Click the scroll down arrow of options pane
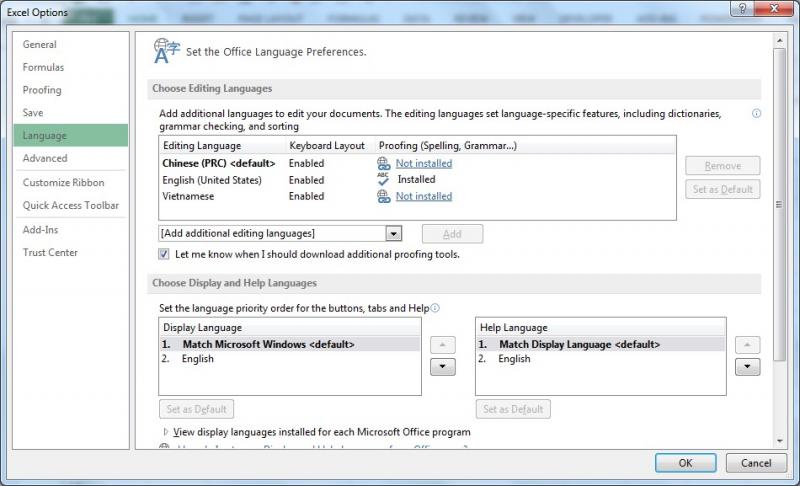The width and height of the screenshot is (800, 486). (779, 441)
